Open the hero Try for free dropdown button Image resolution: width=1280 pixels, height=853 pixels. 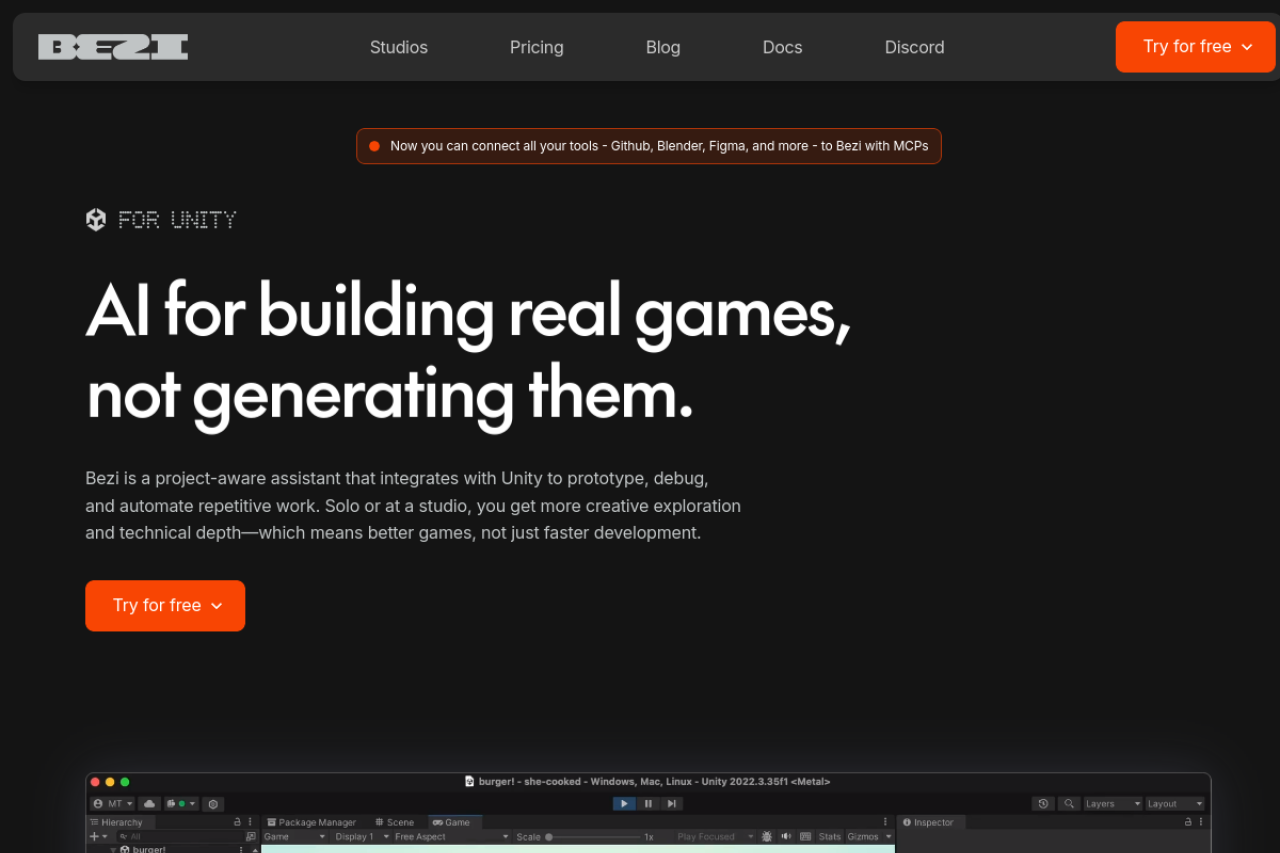click(x=165, y=606)
